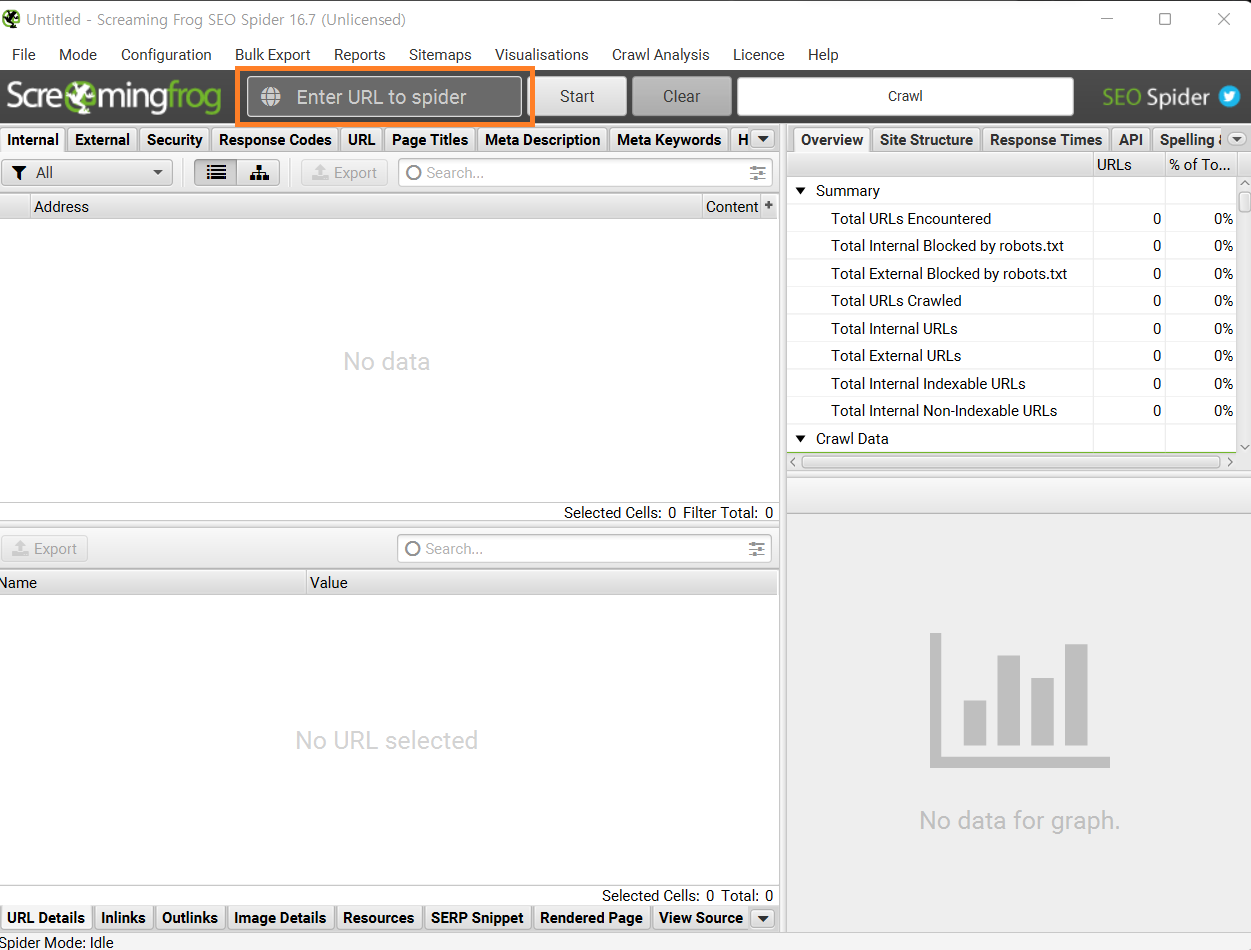Click the Clear button

681,97
